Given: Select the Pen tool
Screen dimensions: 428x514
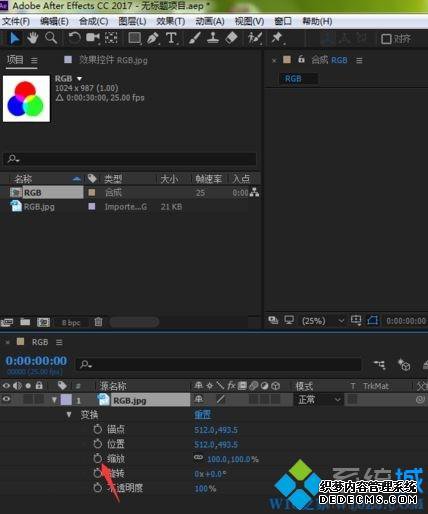Looking at the screenshot, I should pos(153,38).
